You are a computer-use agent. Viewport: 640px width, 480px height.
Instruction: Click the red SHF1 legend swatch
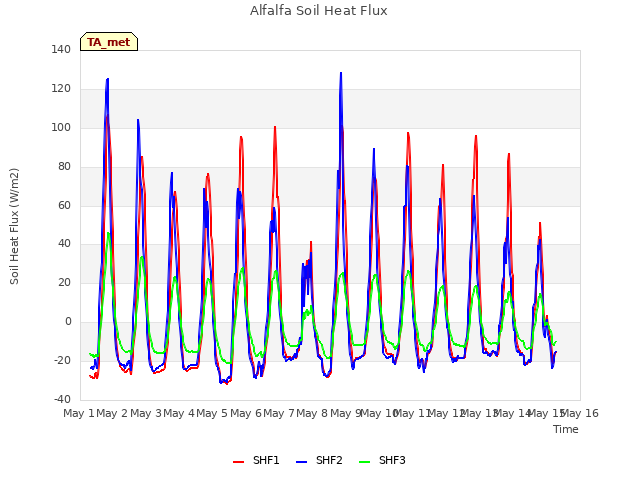(238, 462)
